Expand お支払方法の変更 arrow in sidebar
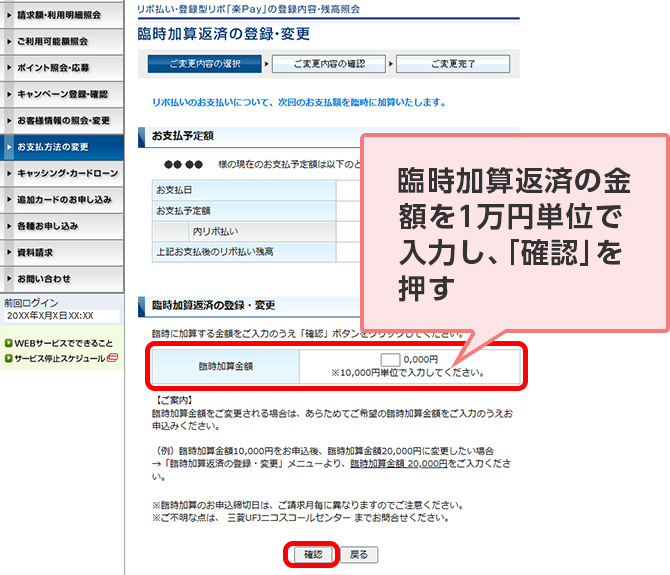 click(x=8, y=147)
